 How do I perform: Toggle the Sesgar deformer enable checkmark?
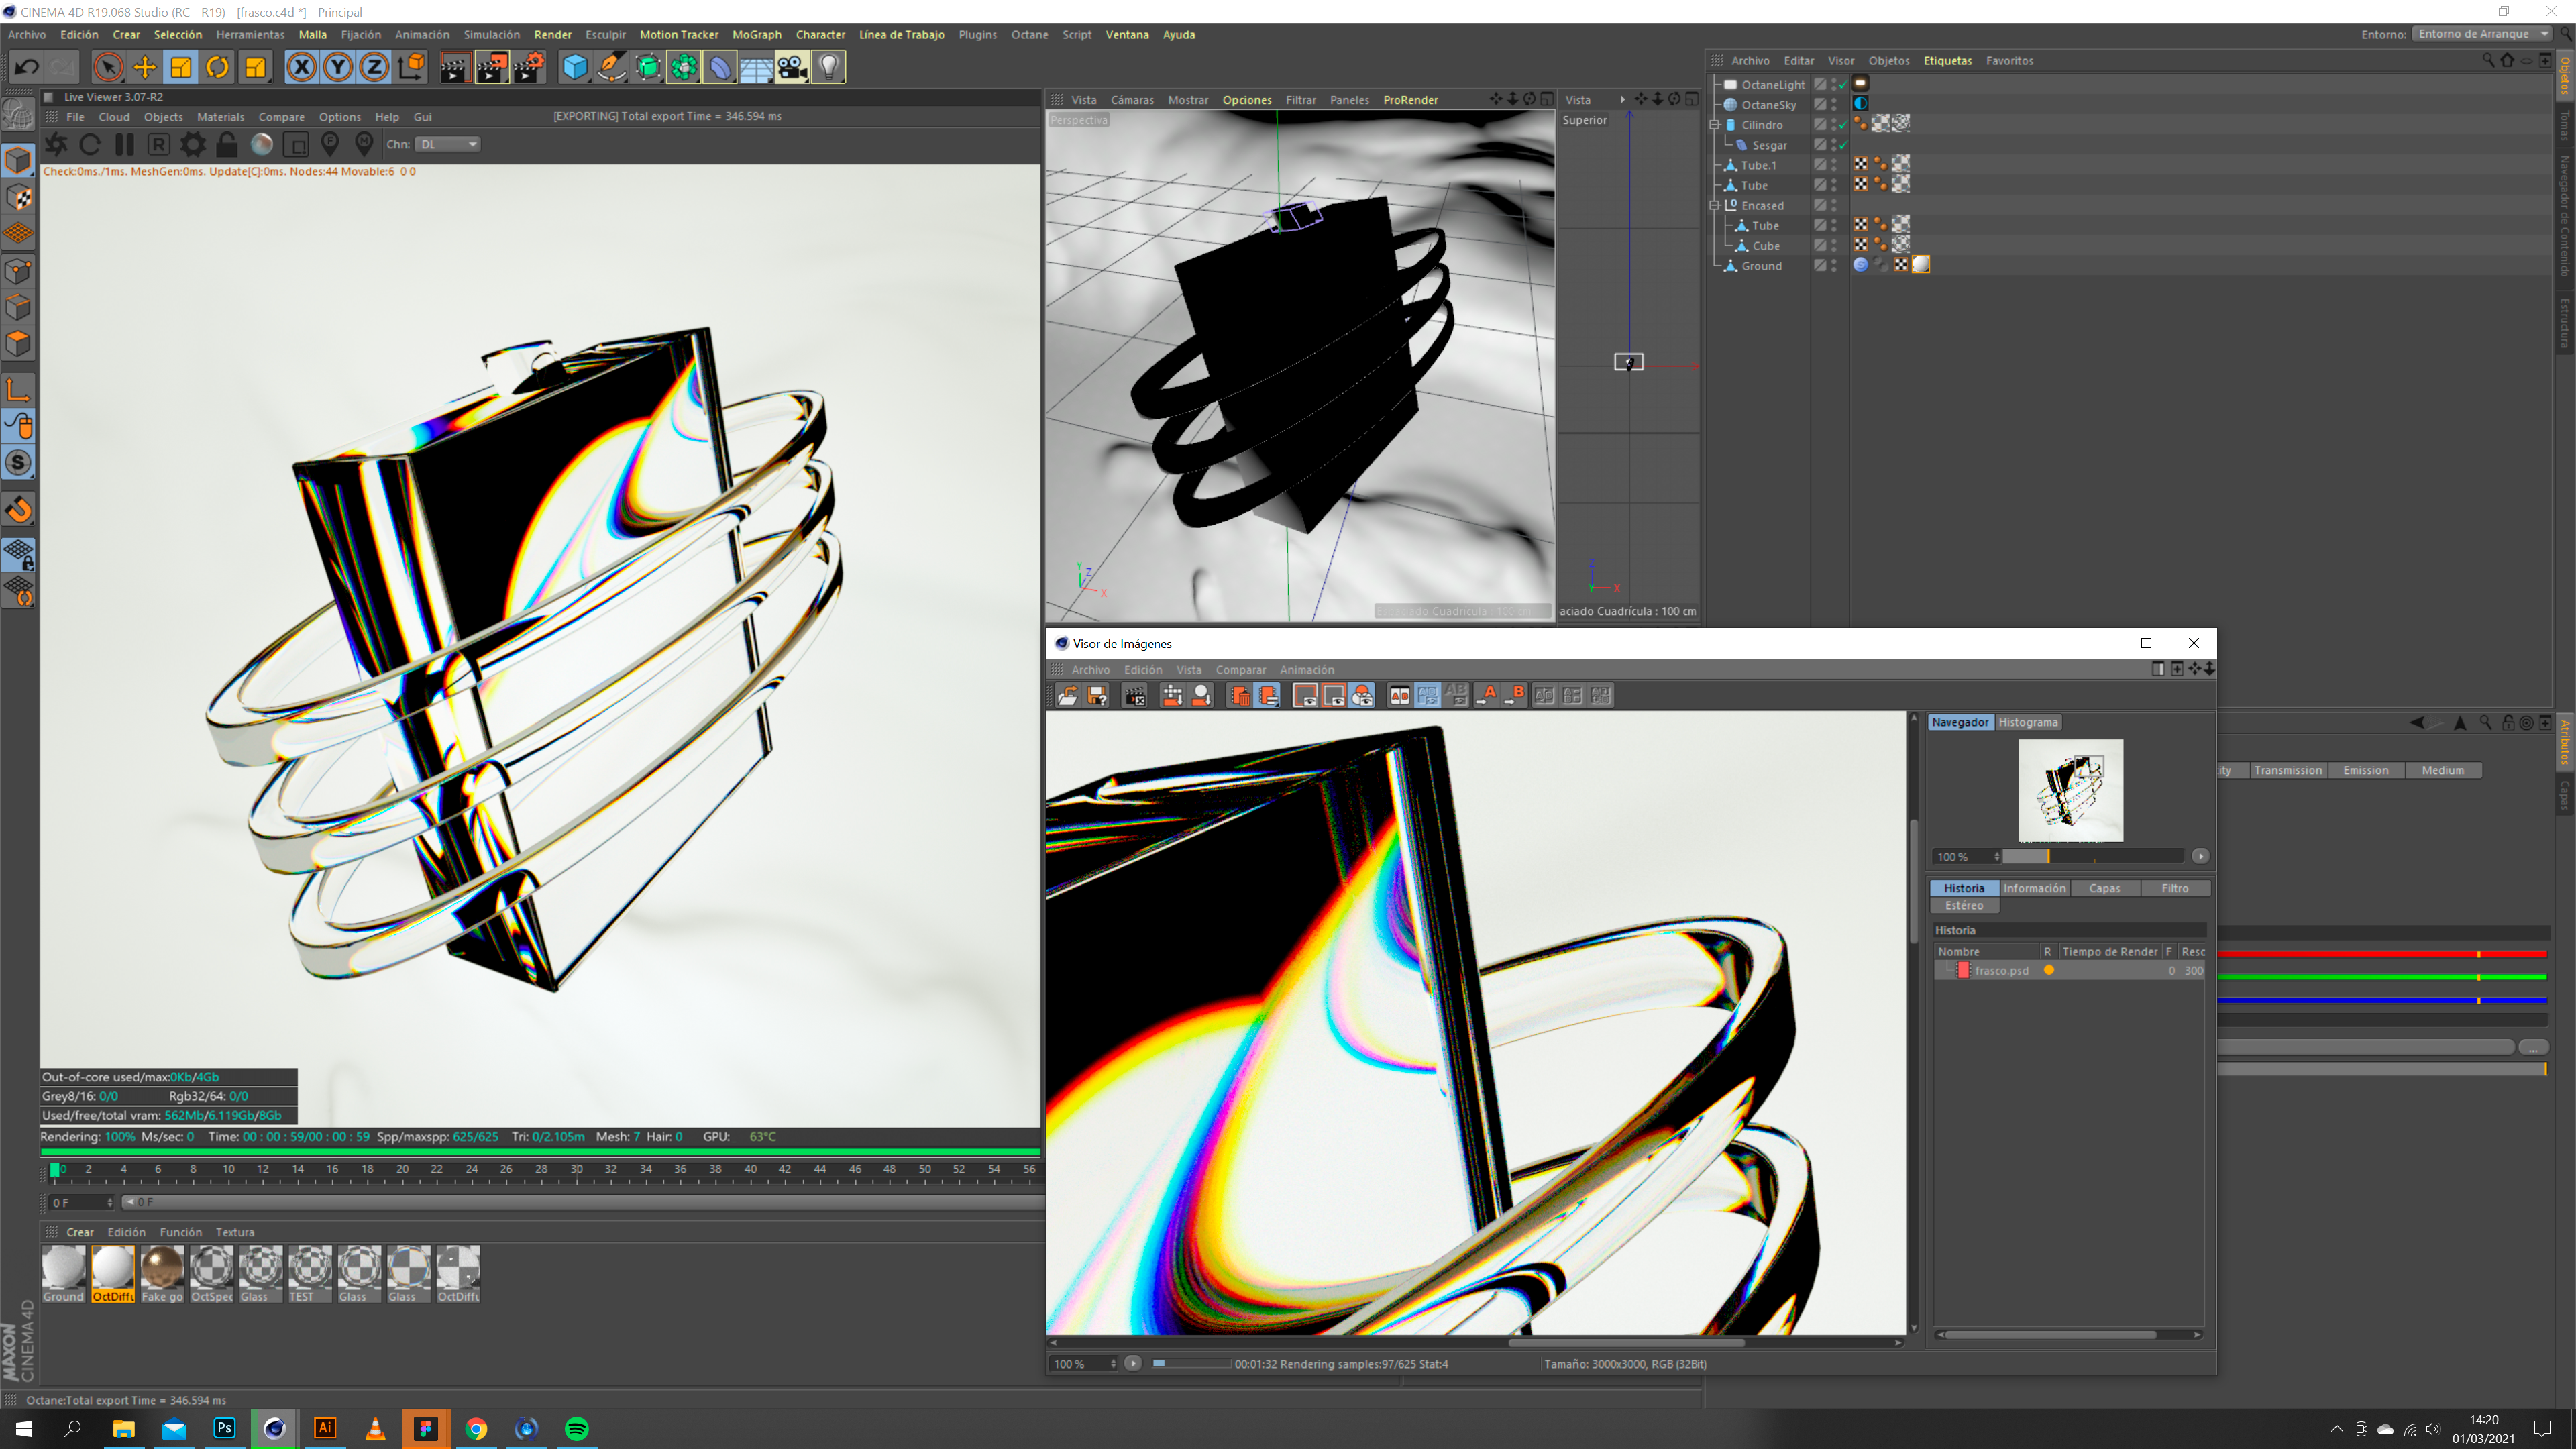(x=1843, y=145)
